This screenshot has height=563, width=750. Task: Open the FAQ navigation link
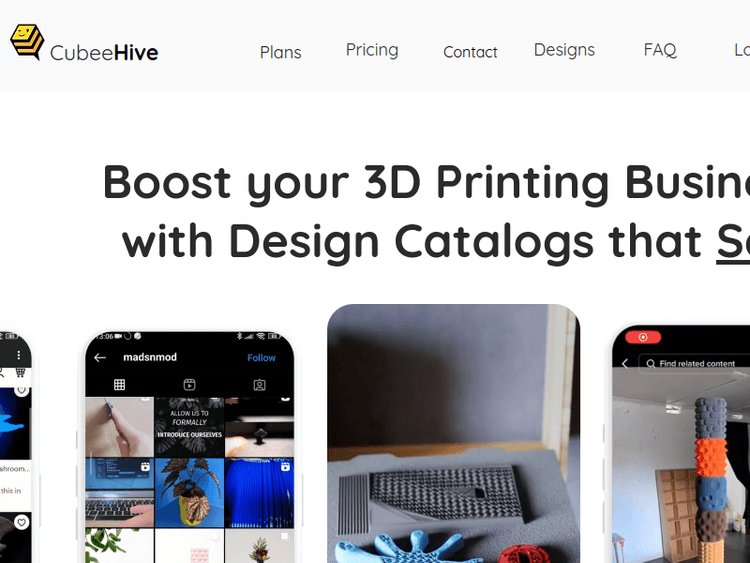point(660,50)
